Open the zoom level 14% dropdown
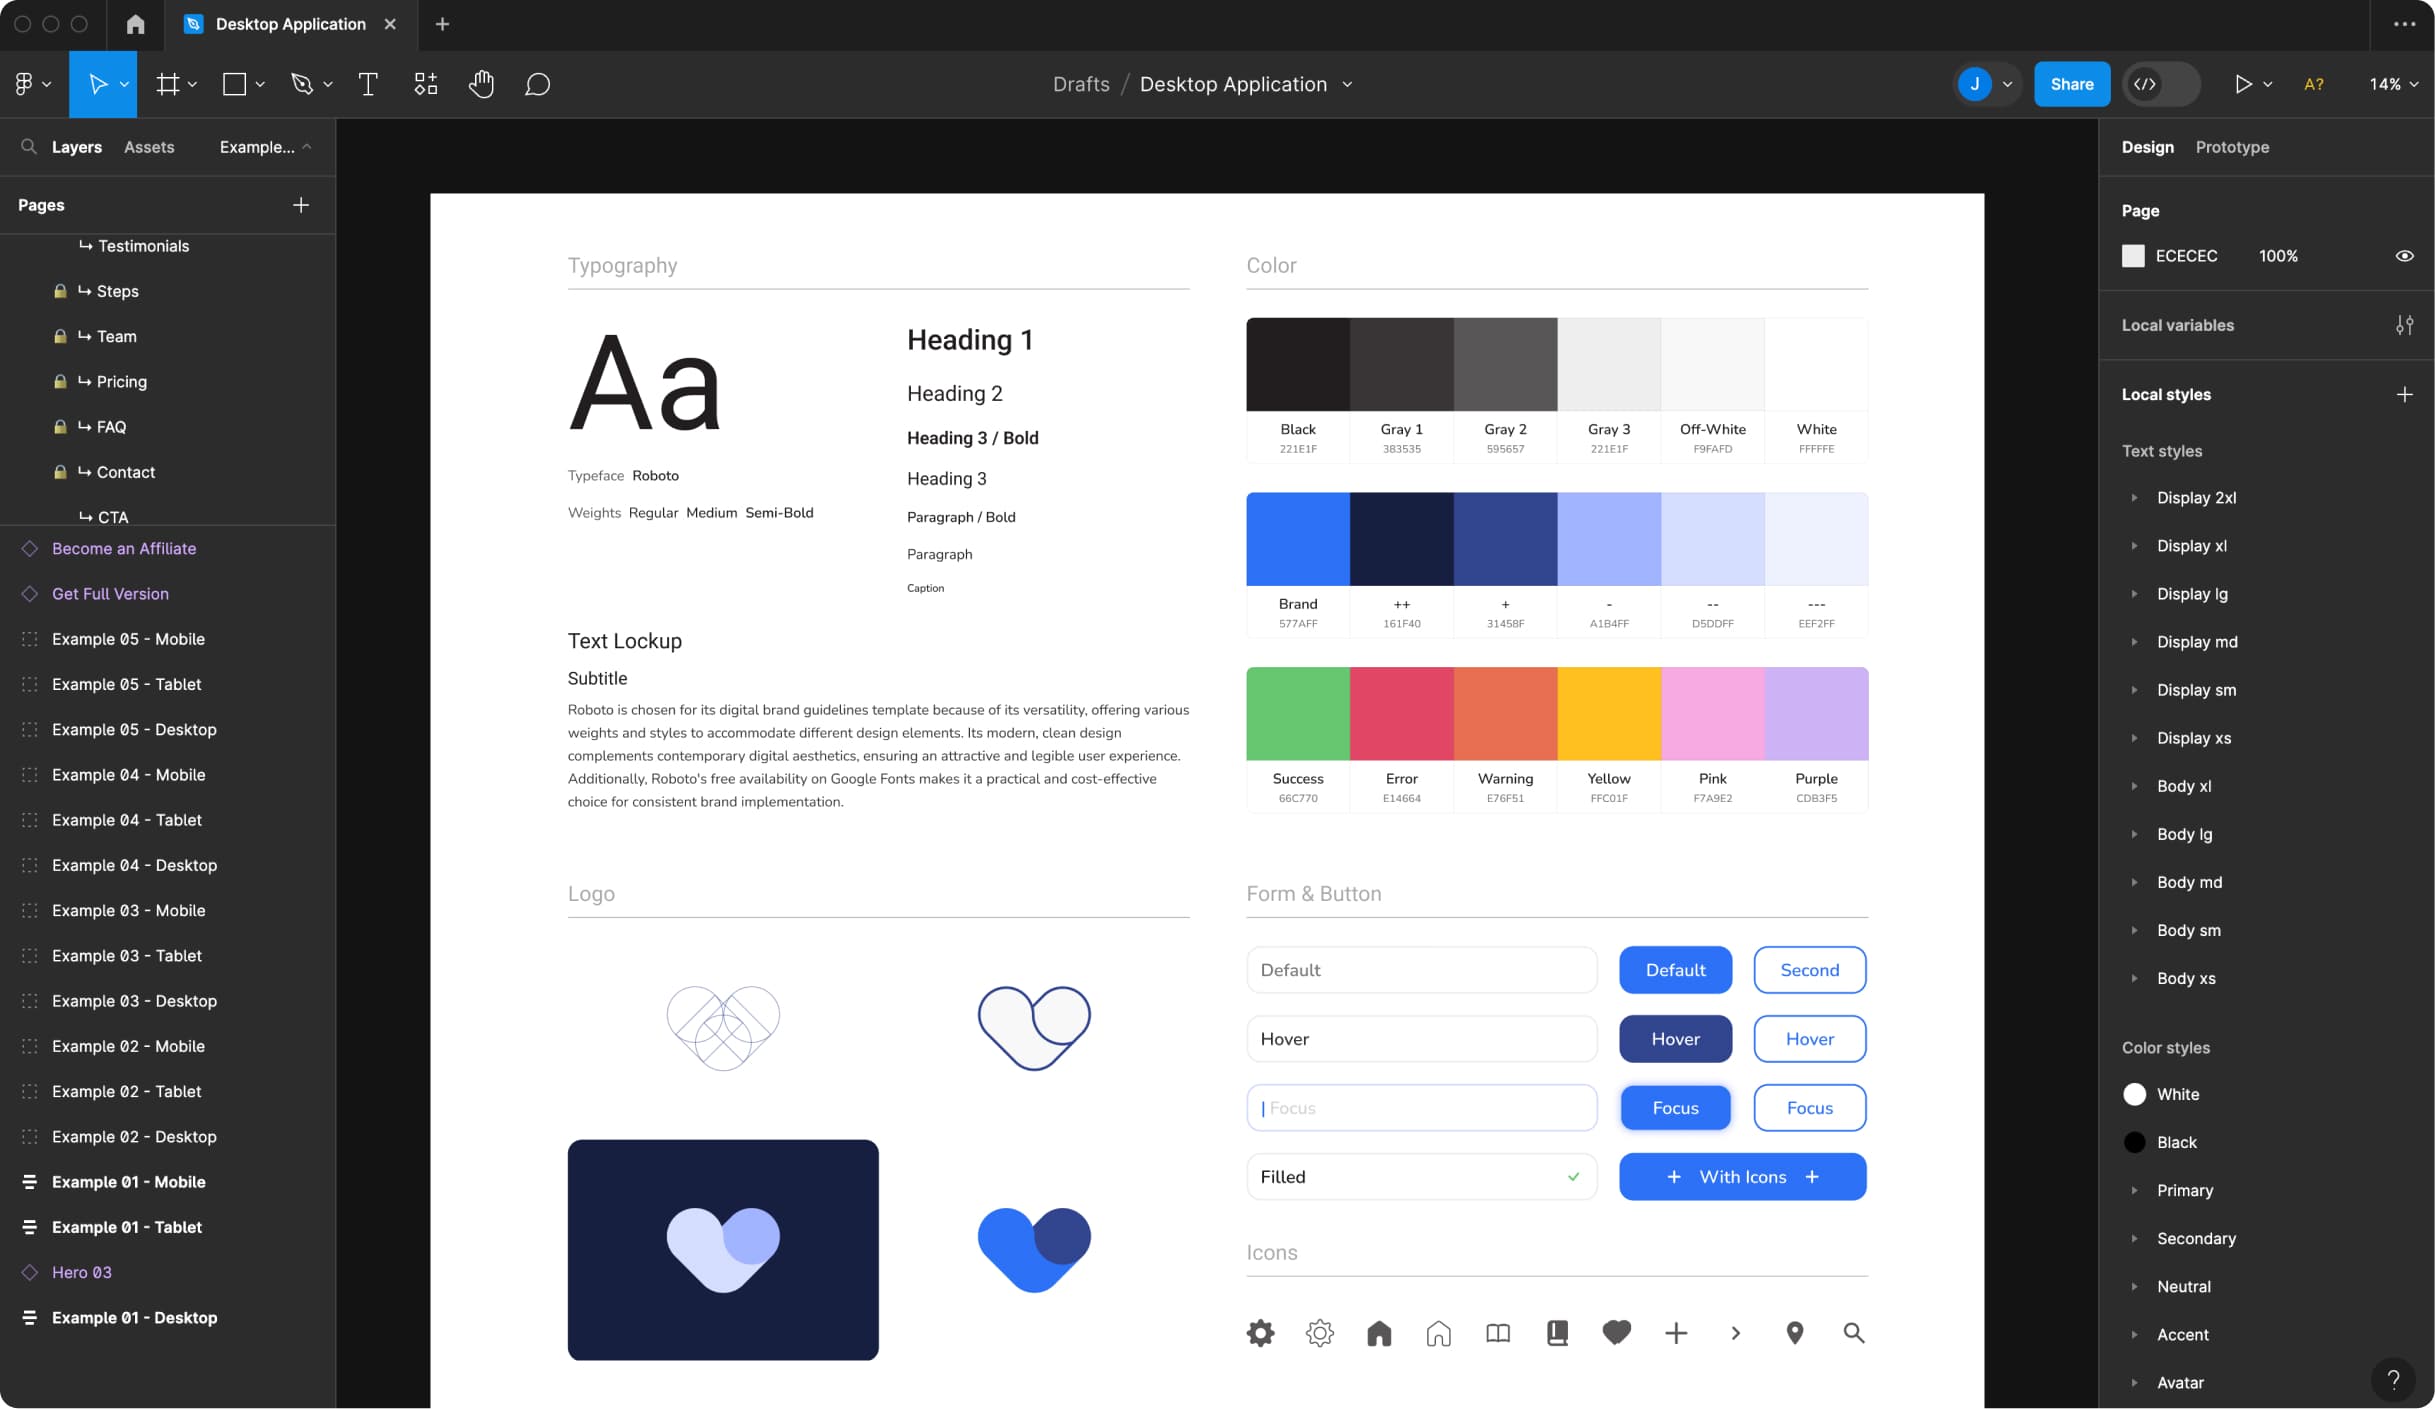Screen dimensions: 2435x1409 point(2393,84)
